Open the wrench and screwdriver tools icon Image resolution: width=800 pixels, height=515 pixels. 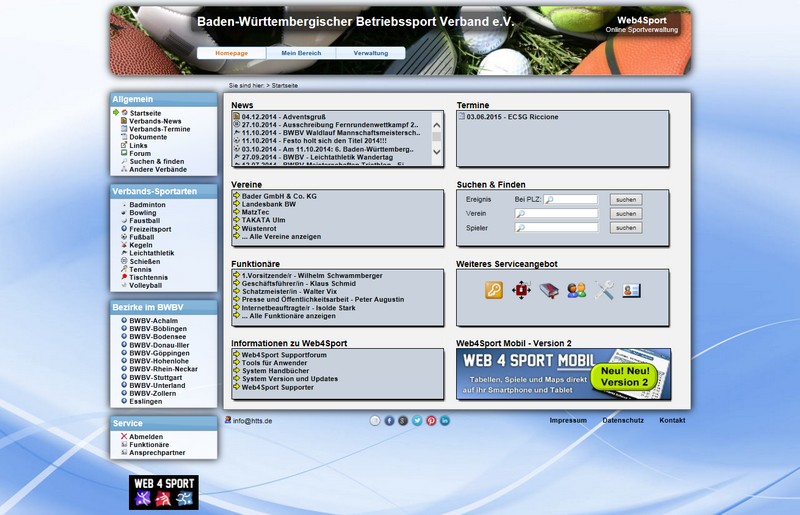coord(604,291)
